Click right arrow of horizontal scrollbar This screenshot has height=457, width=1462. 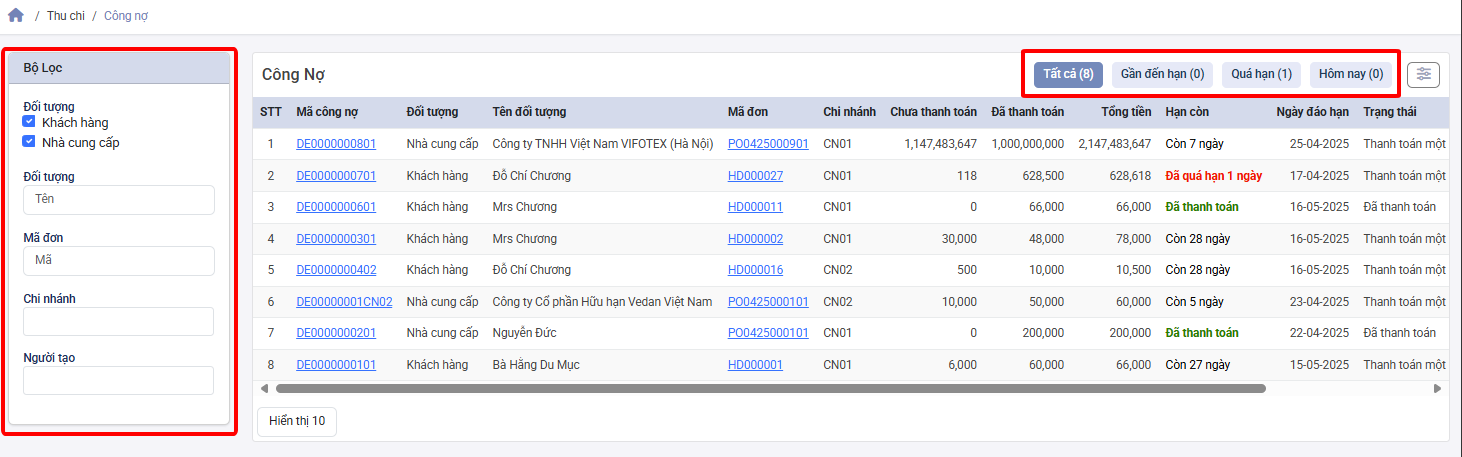(1437, 388)
